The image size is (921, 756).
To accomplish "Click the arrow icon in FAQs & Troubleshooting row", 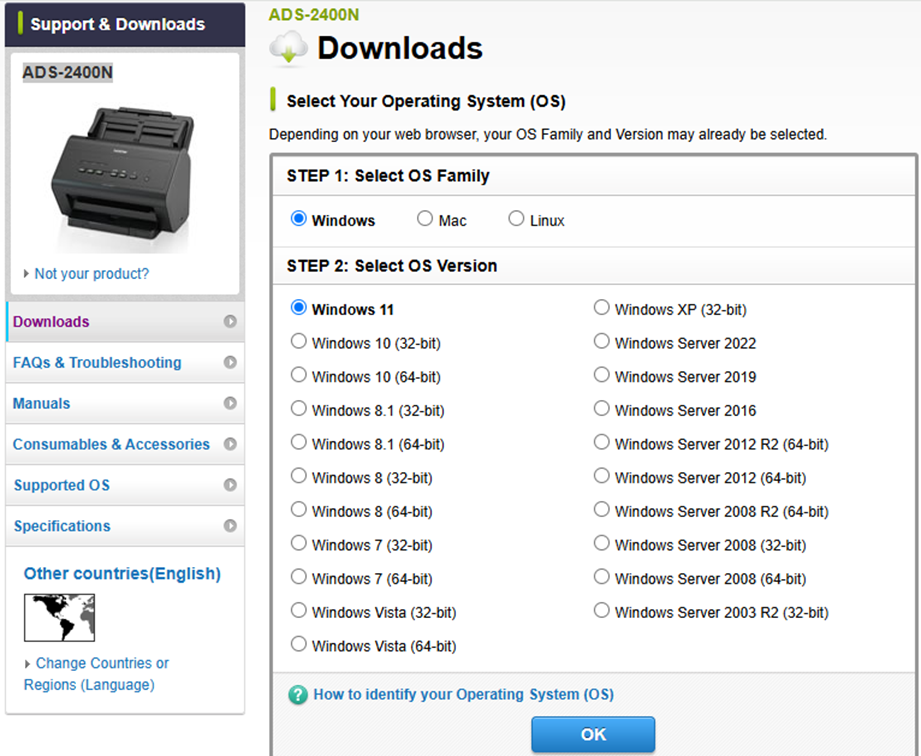I will tap(230, 362).
